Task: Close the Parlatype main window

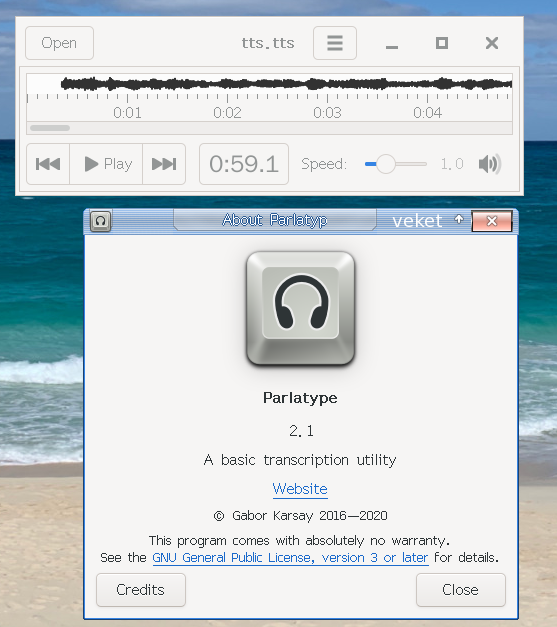Action: coord(492,43)
